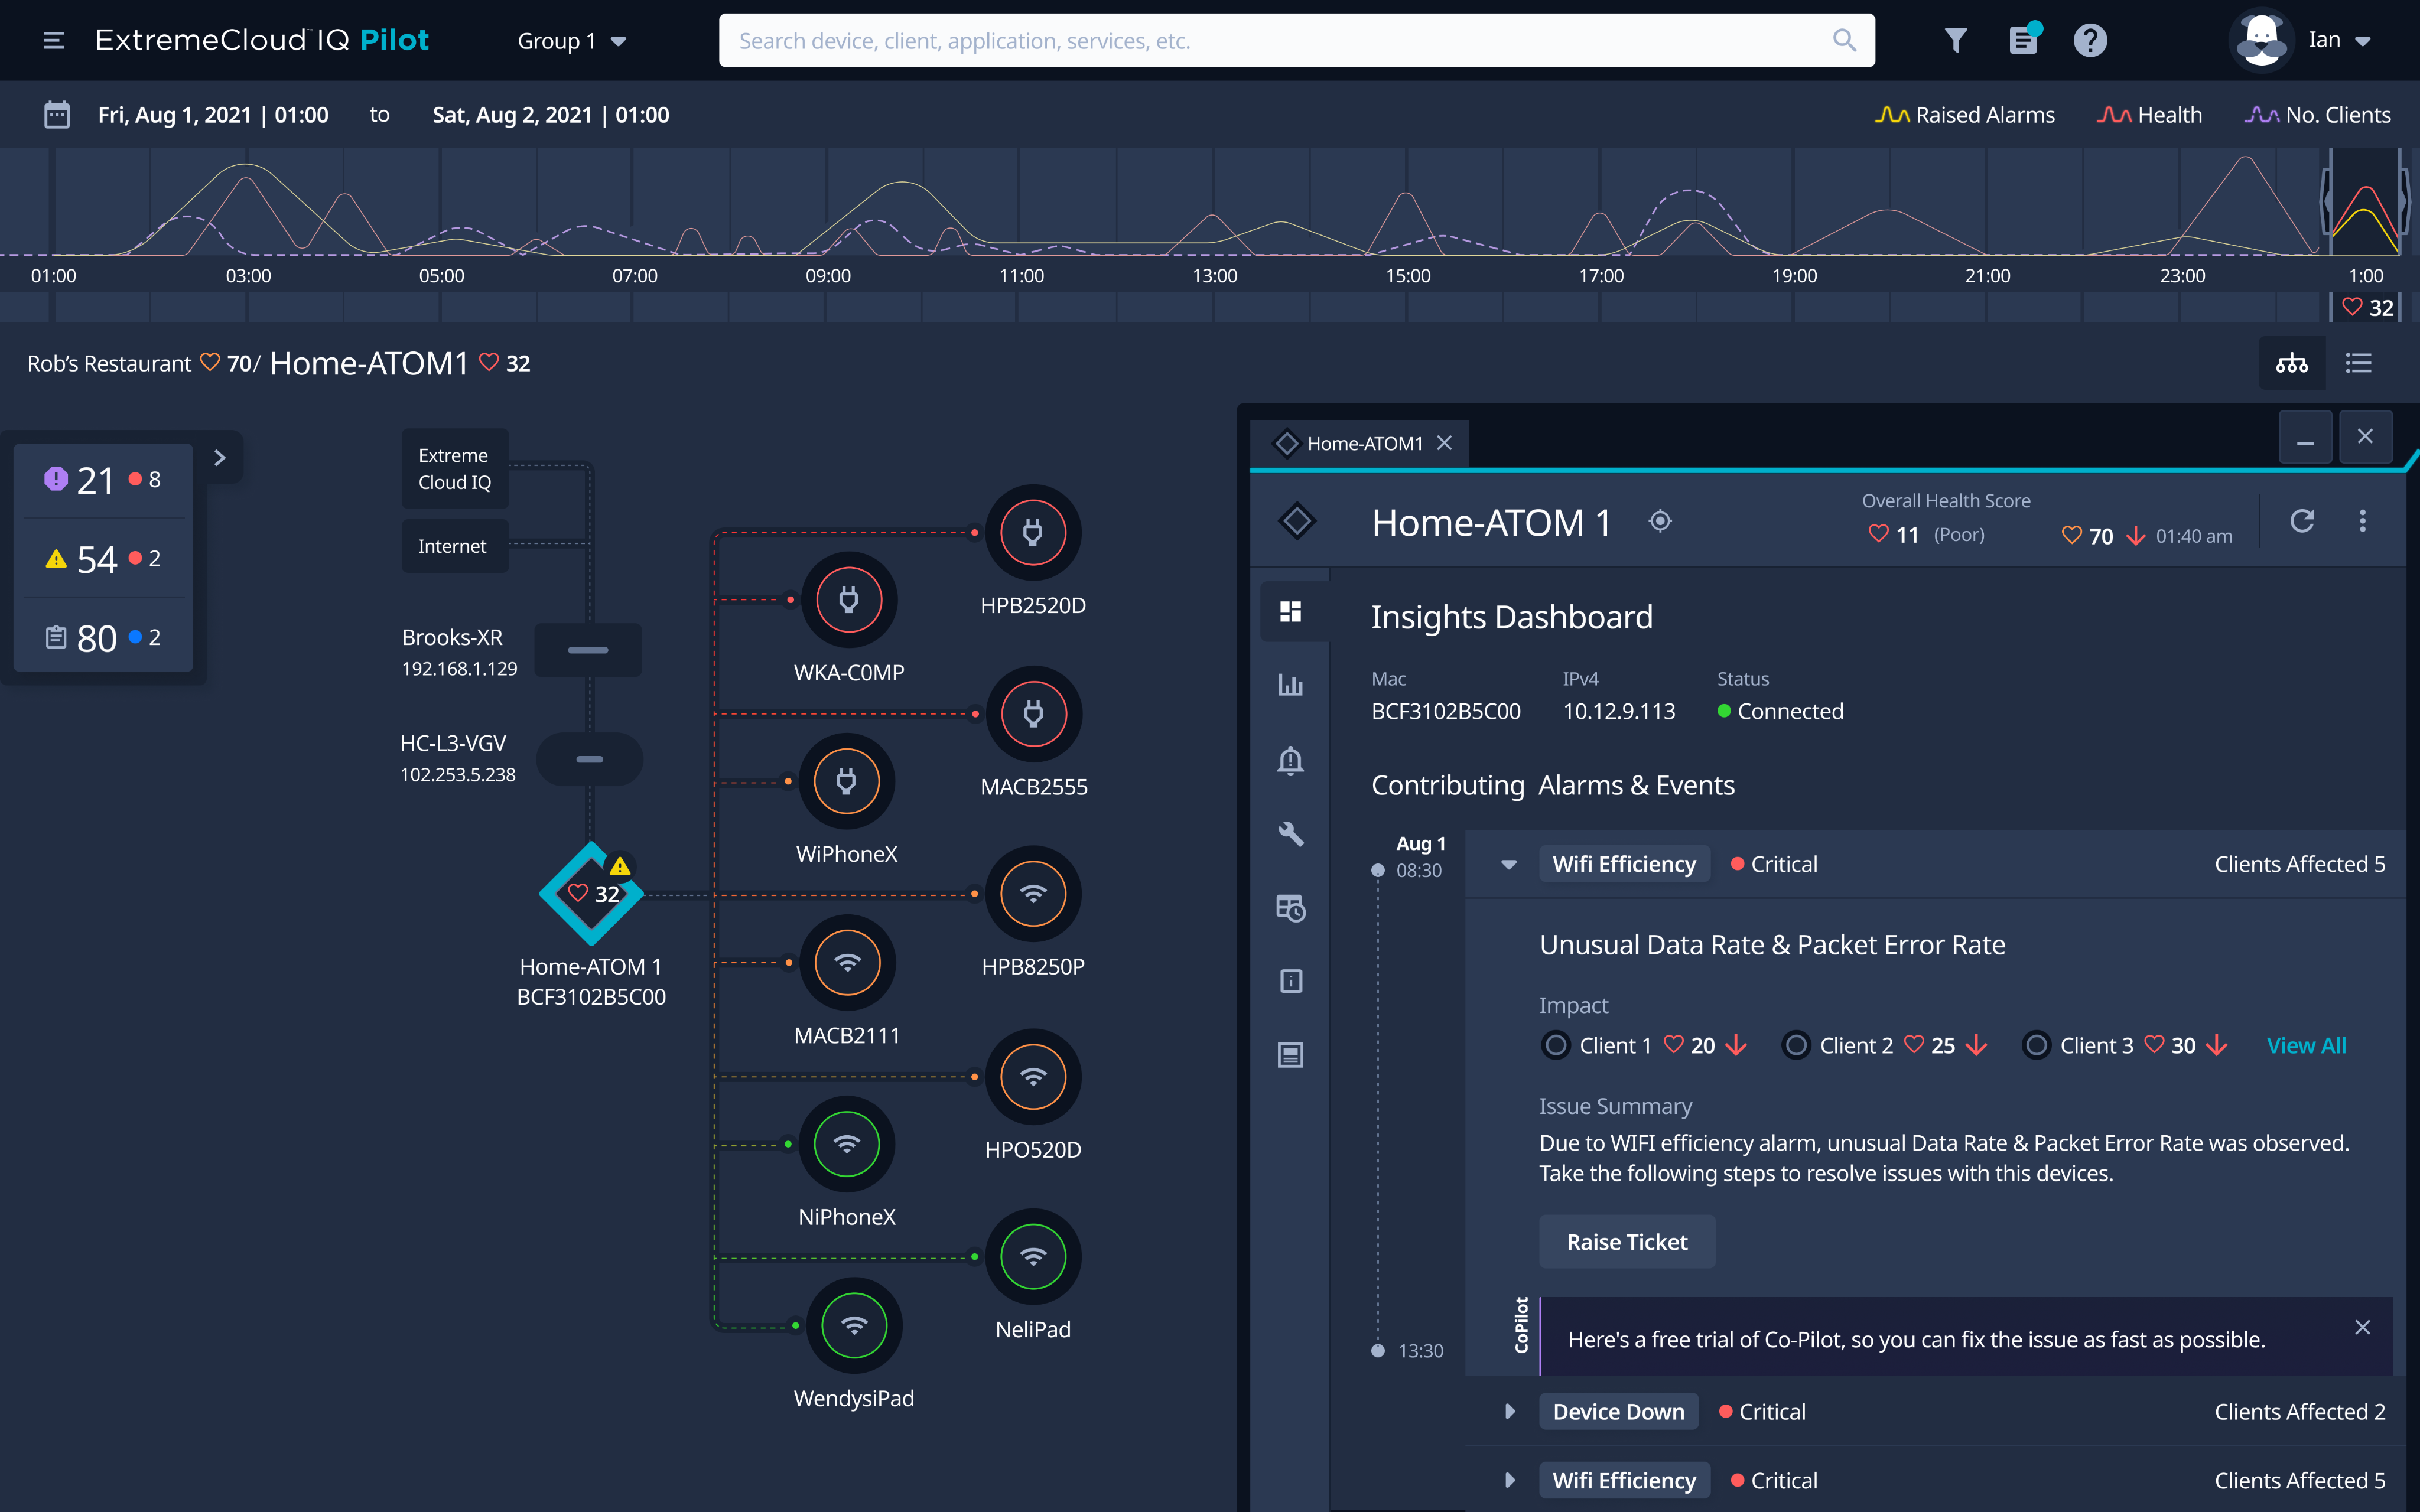Collapse the first Wifi Efficiency alarm

1509,865
